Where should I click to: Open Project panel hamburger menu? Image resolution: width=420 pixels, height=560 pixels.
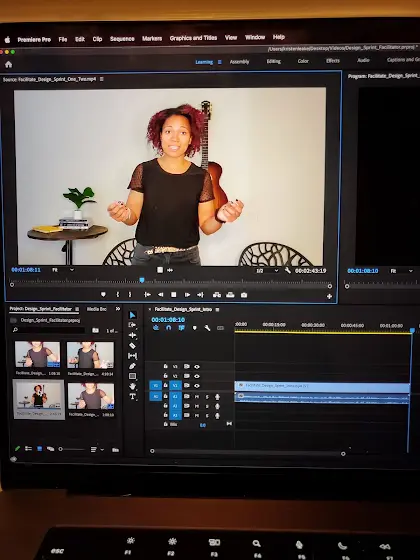coord(77,309)
